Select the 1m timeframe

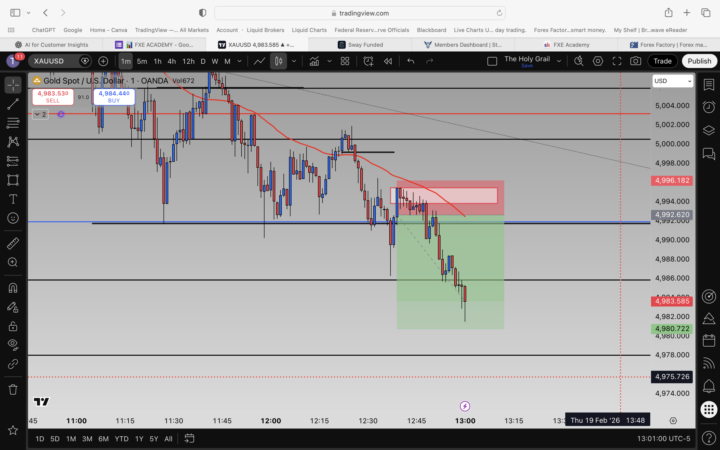coord(125,61)
